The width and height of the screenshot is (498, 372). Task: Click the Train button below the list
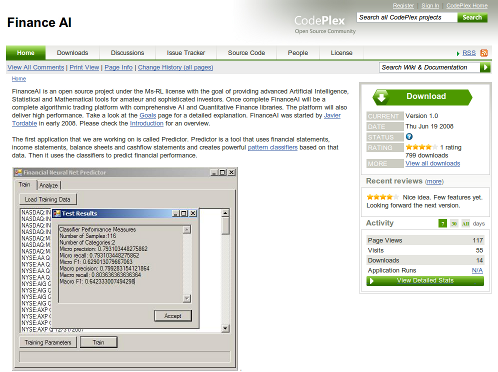(99, 342)
